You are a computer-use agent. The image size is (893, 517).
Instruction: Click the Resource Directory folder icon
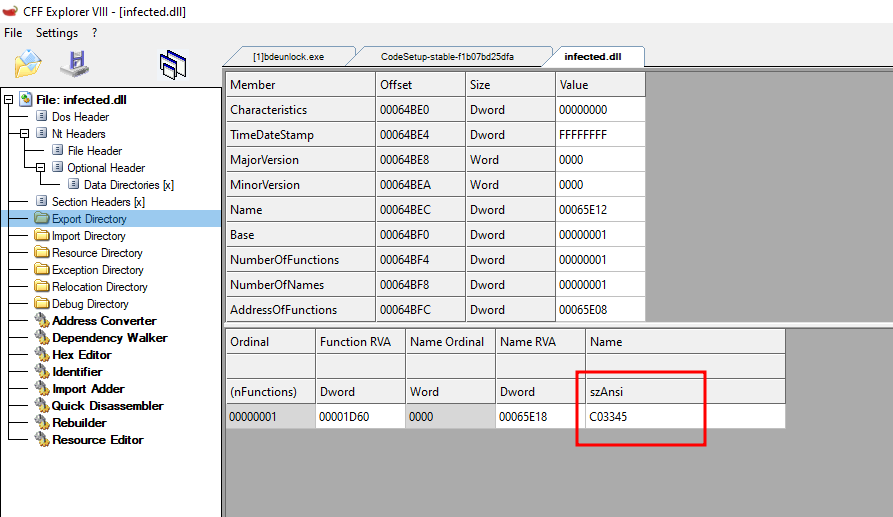[42, 253]
